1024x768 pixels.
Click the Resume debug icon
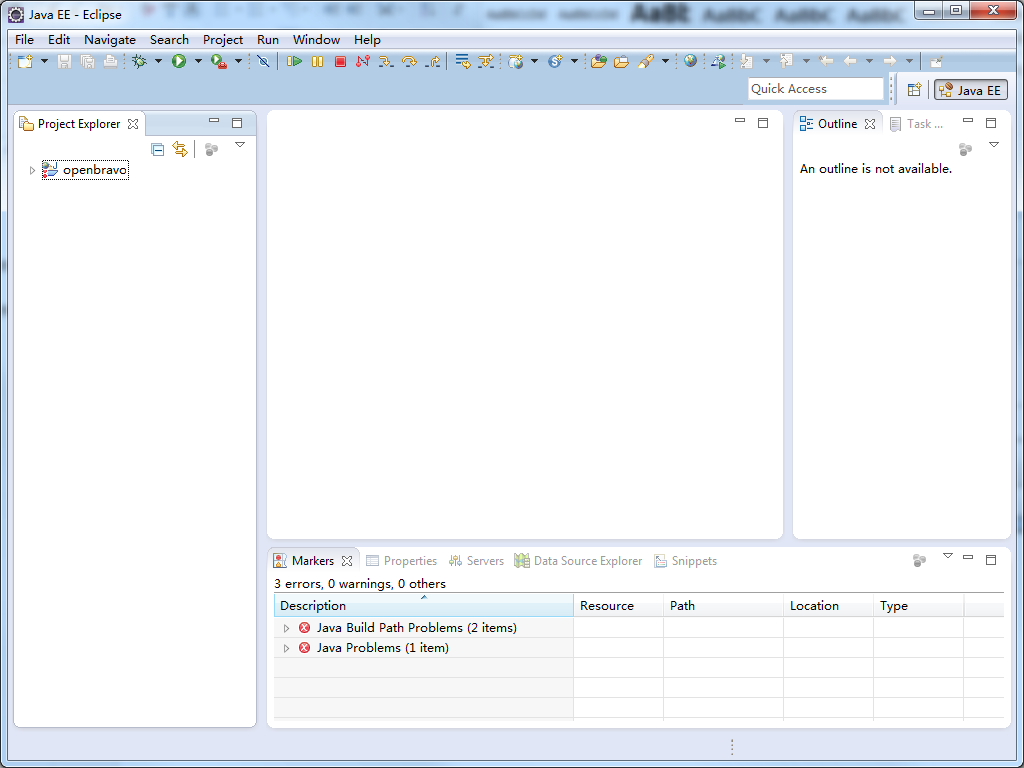(294, 61)
